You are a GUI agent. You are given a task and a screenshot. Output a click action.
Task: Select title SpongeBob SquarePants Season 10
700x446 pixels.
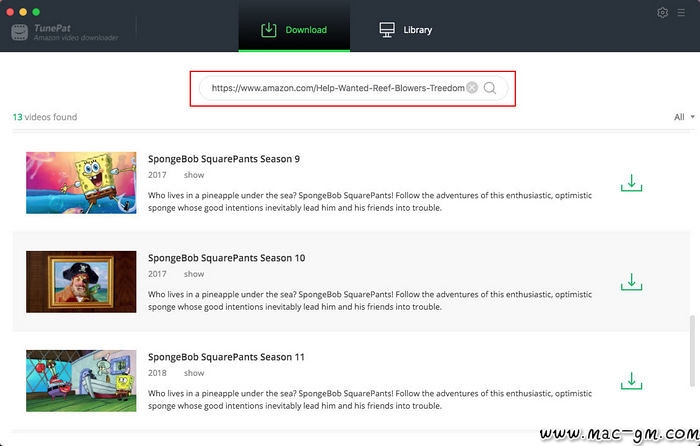pyautogui.click(x=227, y=258)
